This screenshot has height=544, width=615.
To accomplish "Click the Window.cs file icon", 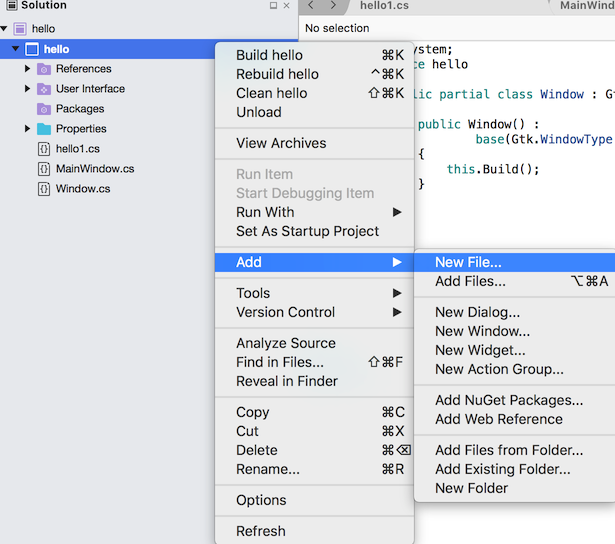I will (44, 189).
